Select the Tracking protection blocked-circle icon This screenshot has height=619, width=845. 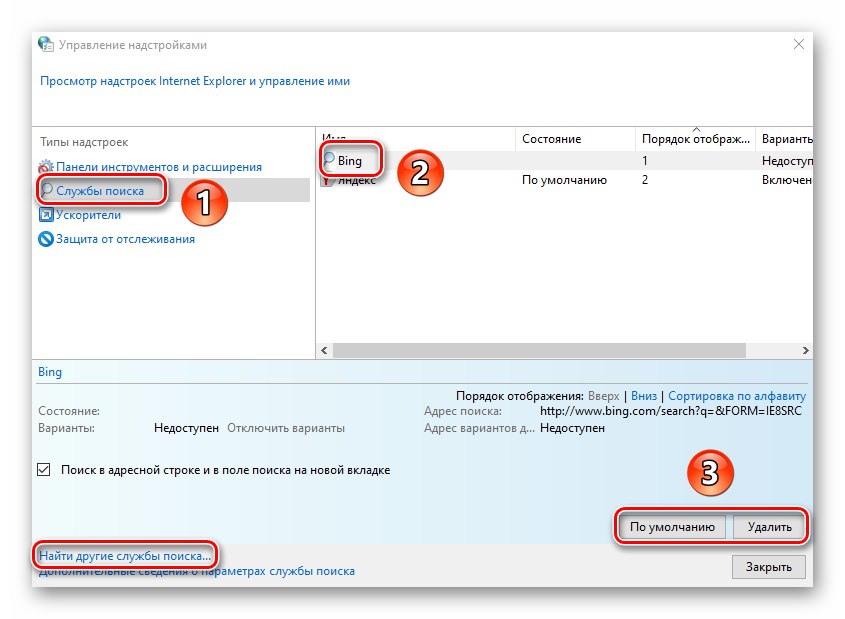coord(46,239)
